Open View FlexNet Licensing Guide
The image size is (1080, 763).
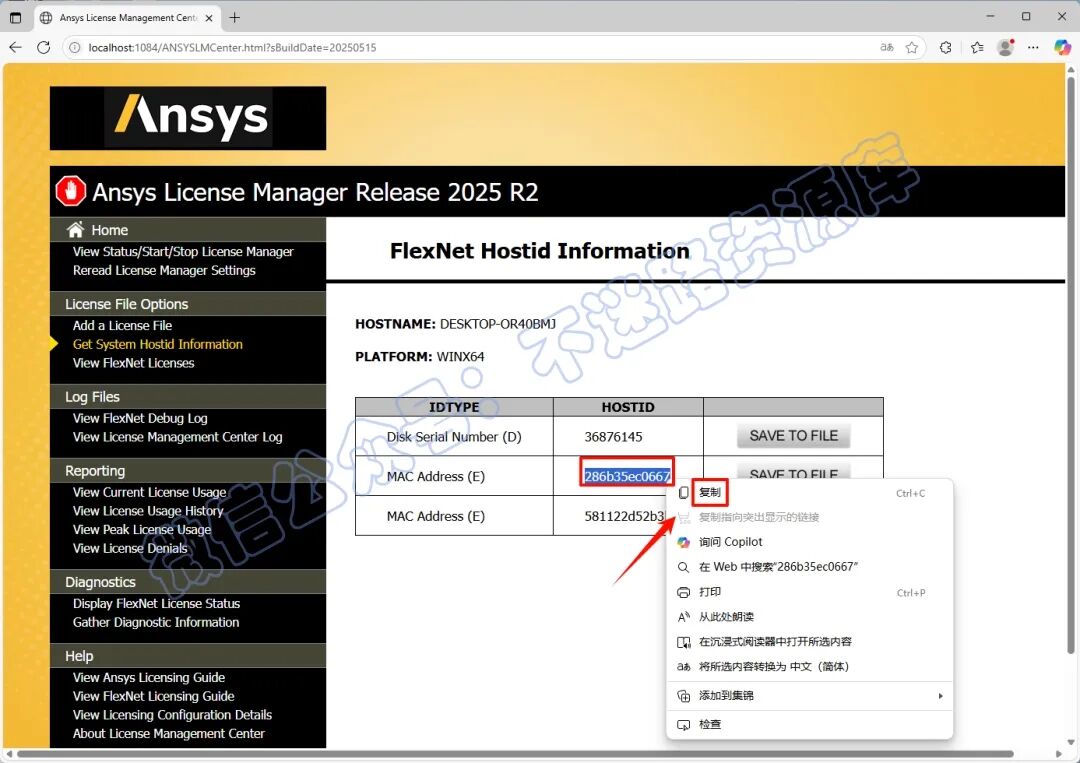tap(154, 696)
